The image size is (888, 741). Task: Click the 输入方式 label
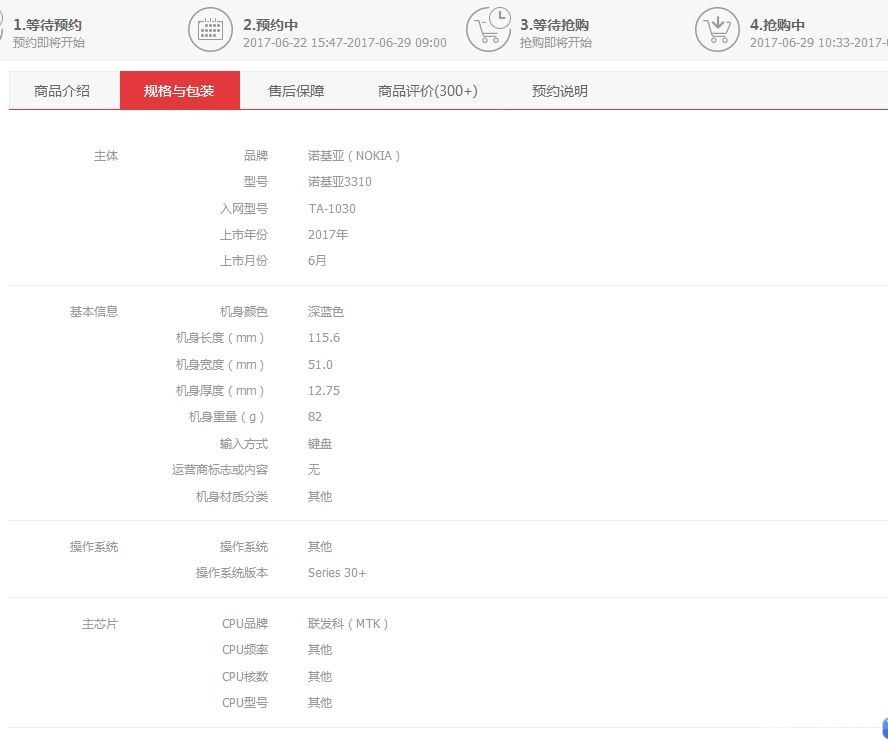(x=244, y=444)
